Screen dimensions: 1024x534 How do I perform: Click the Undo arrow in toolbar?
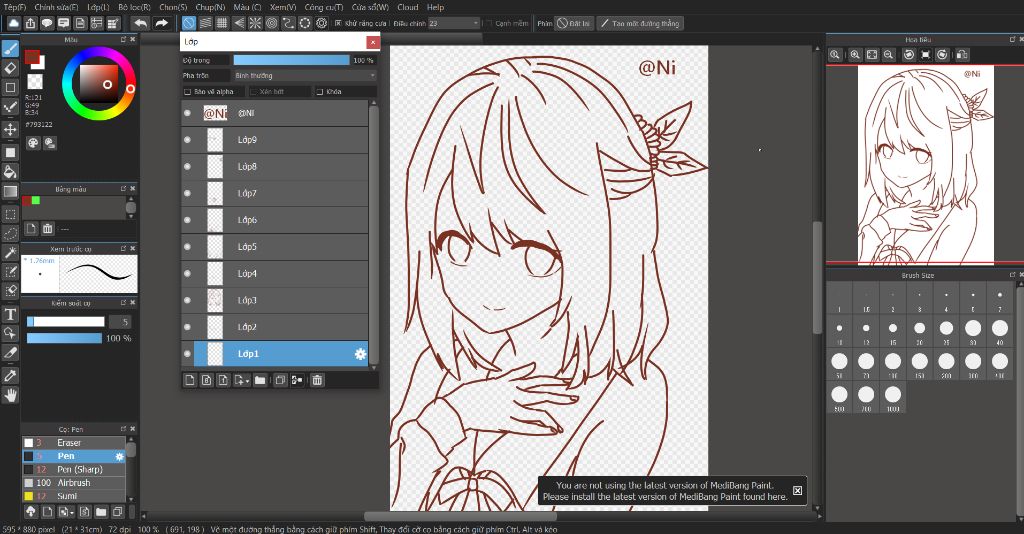point(140,22)
